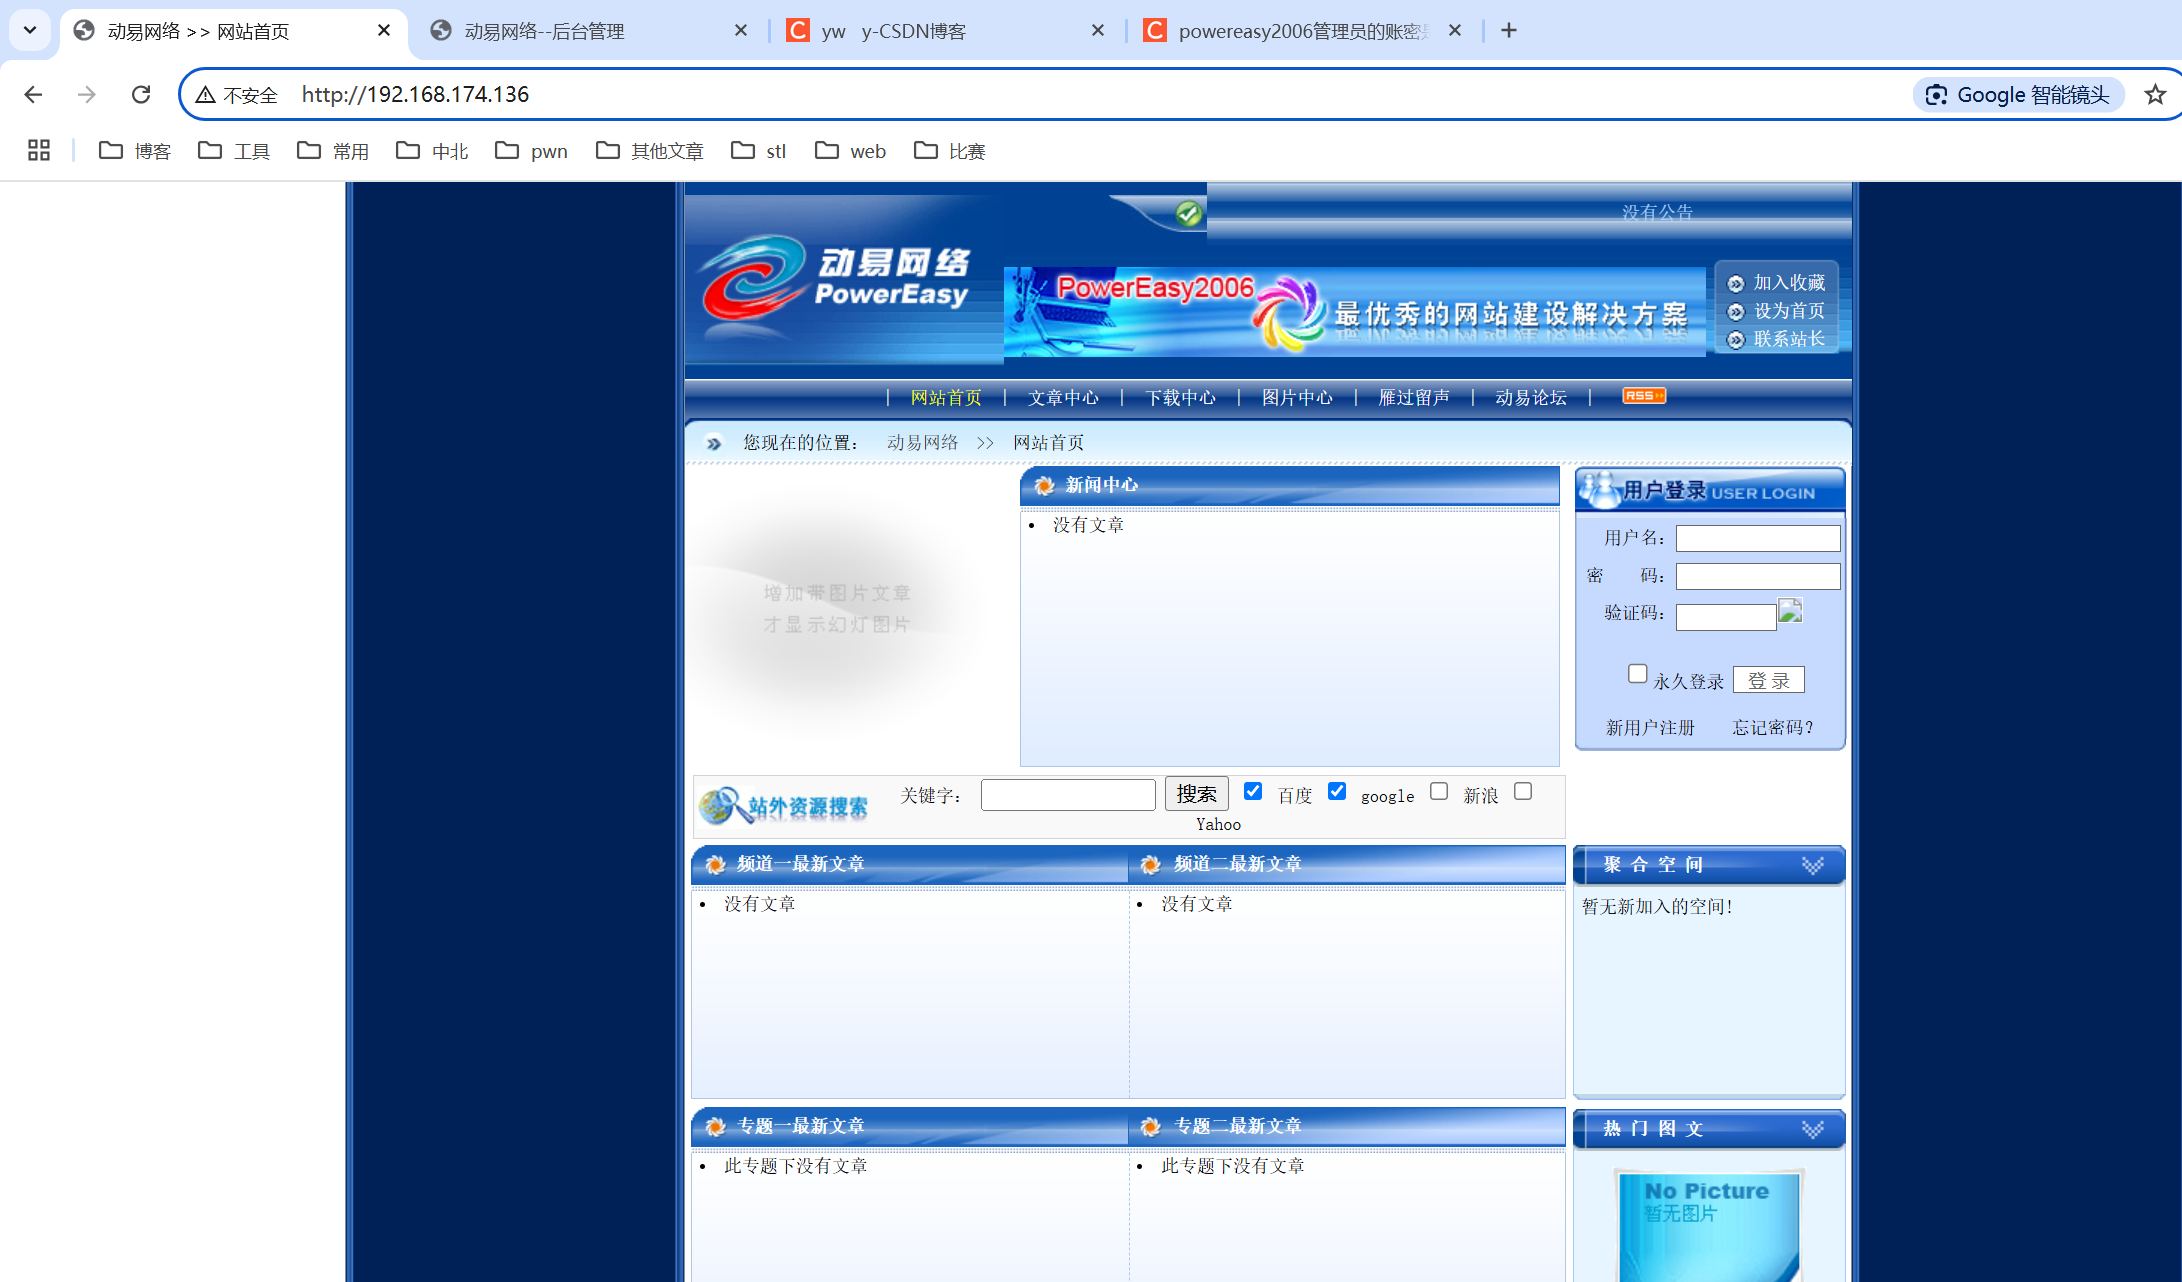Click the captcha image icon
Viewport: 2182px width, 1282px height.
pyautogui.click(x=1790, y=610)
